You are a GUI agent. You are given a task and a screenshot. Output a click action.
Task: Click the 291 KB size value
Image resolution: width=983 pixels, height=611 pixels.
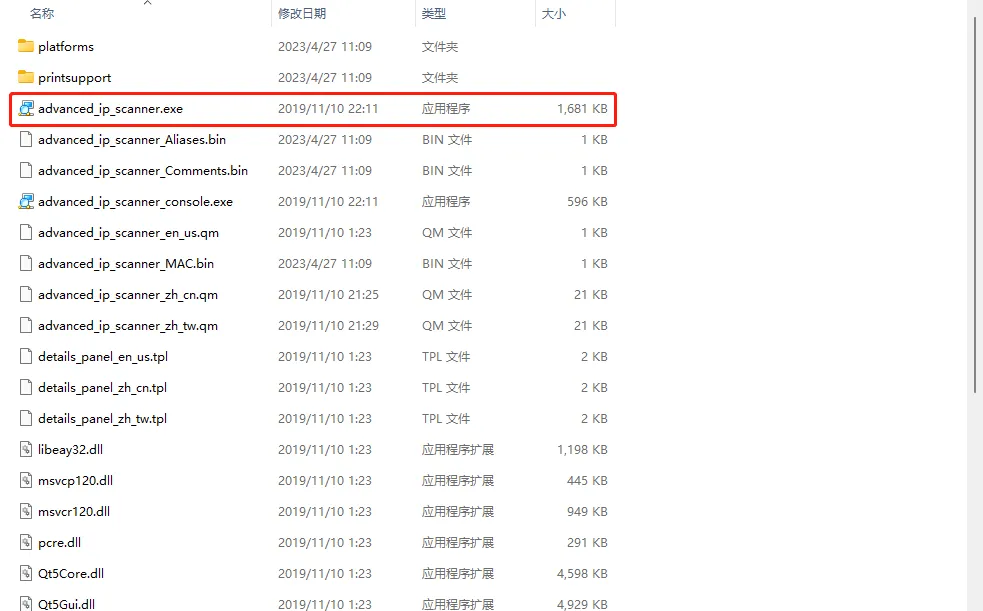point(587,543)
